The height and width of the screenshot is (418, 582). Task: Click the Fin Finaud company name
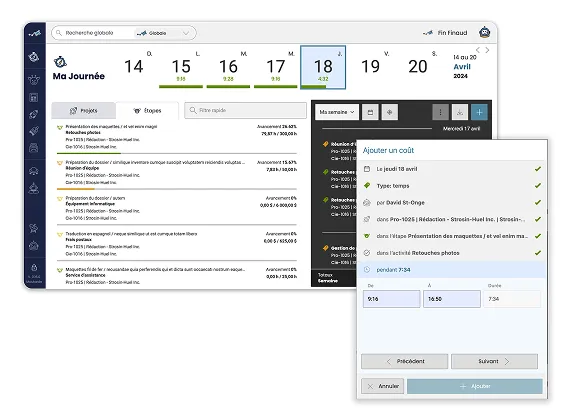coord(452,33)
